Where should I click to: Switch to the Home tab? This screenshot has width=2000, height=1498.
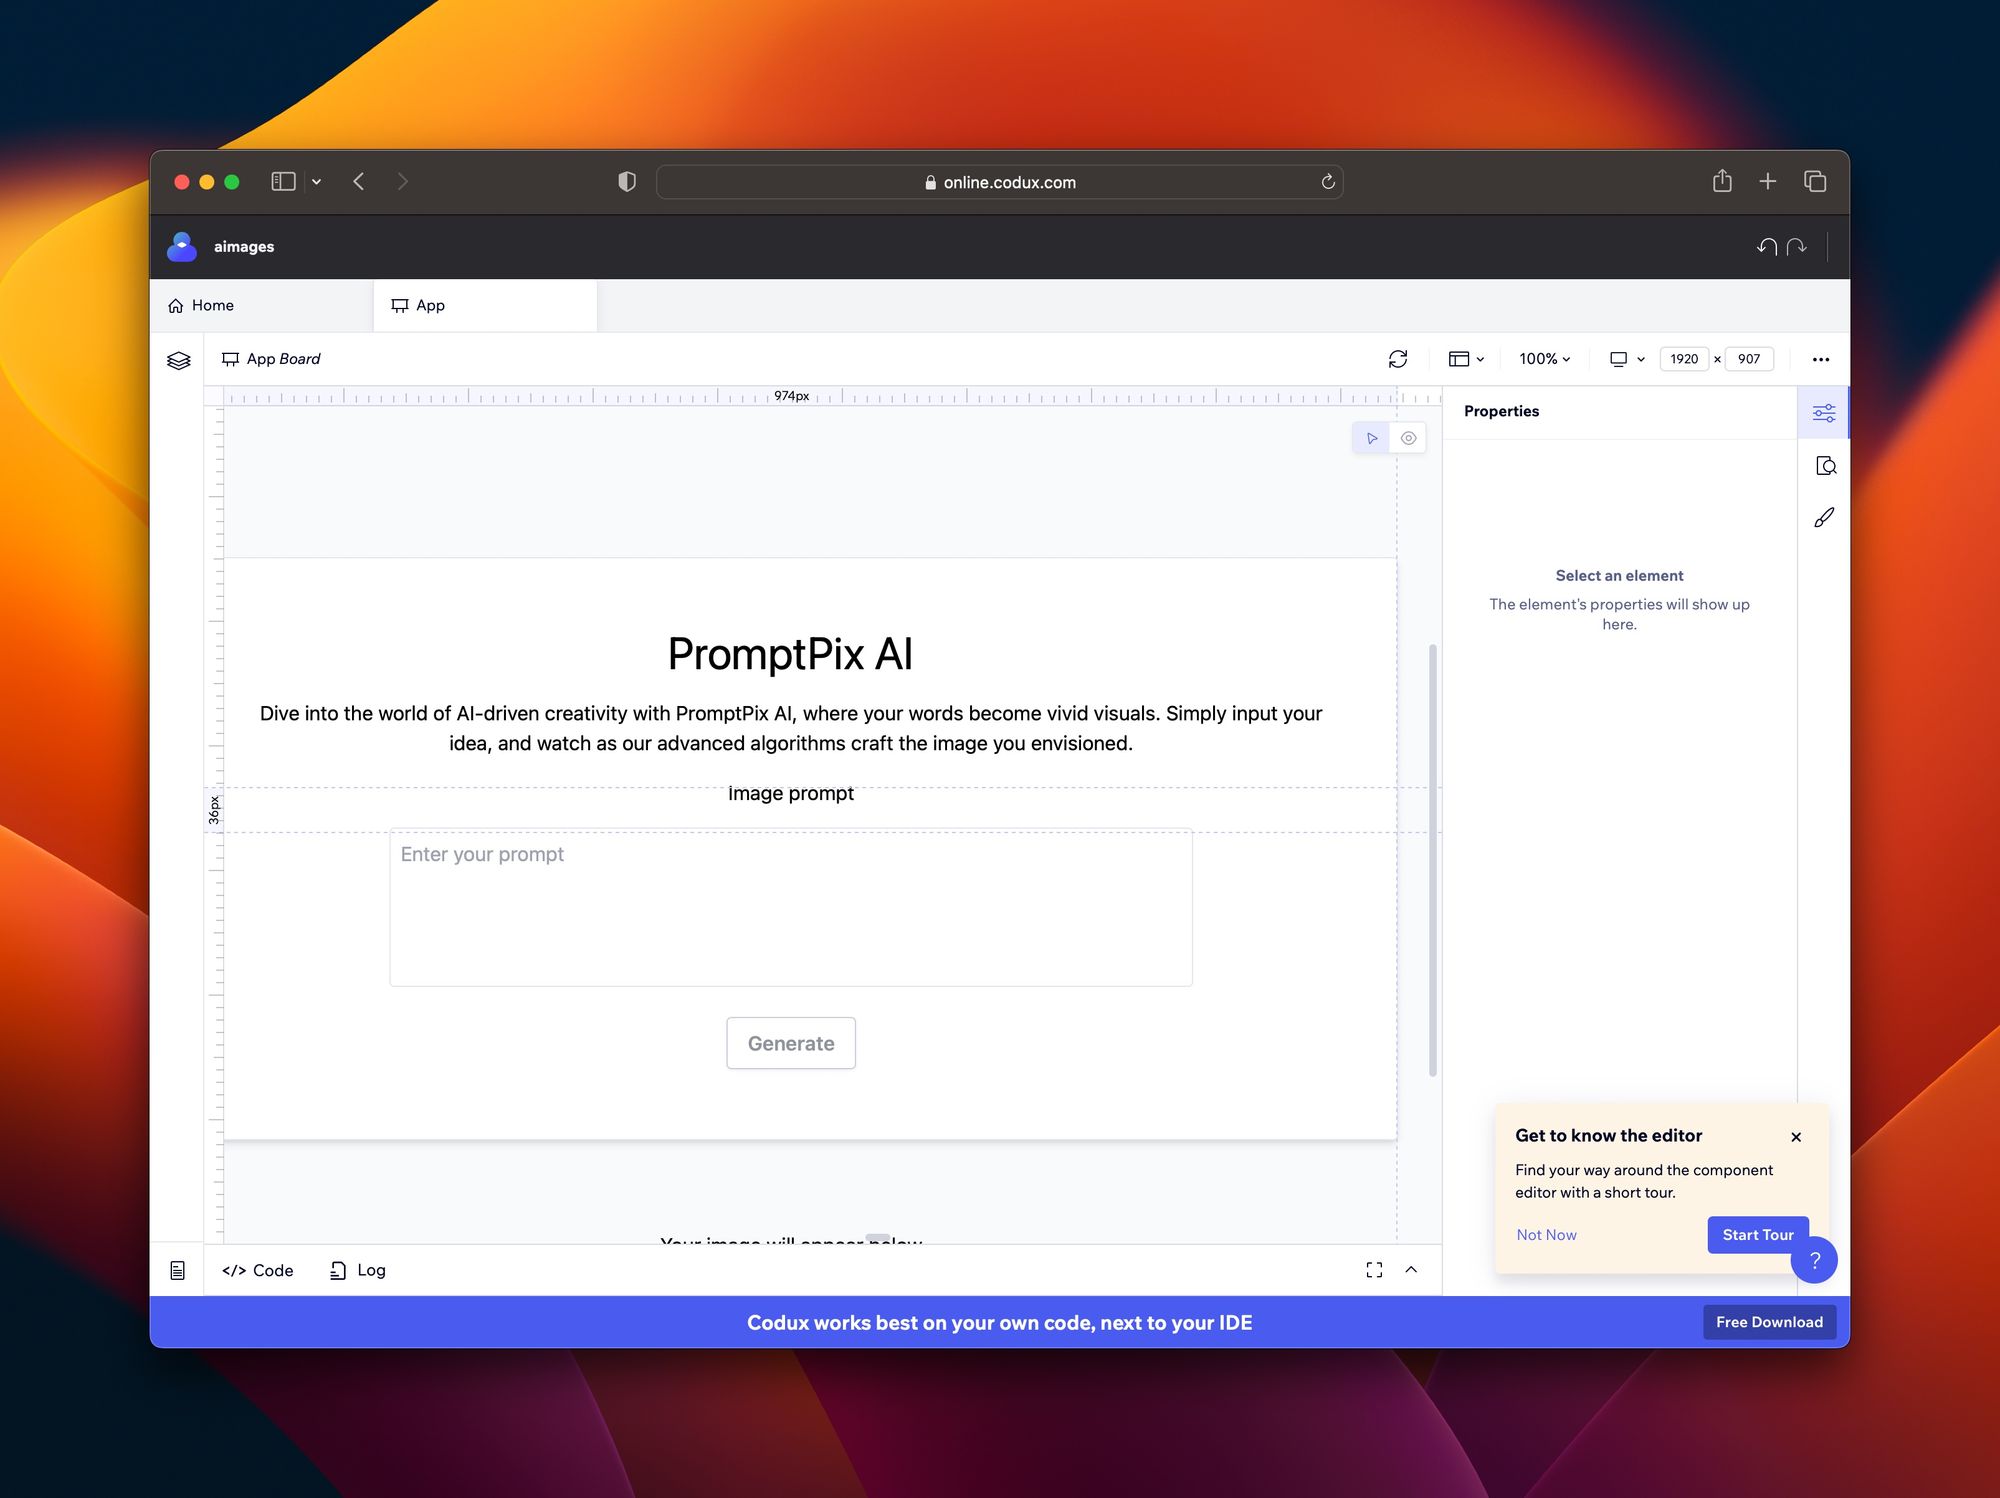click(x=211, y=305)
